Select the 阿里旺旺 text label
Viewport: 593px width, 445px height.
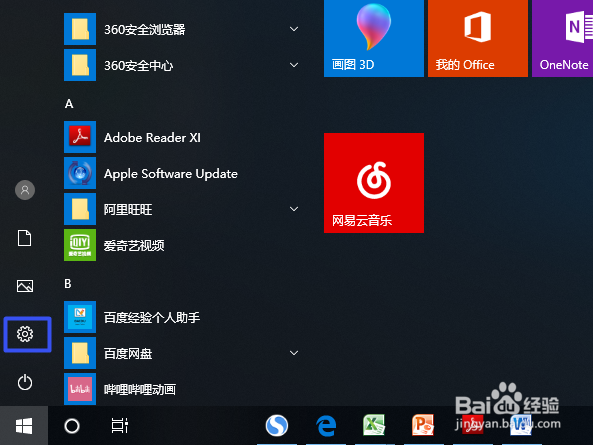pyautogui.click(x=128, y=209)
